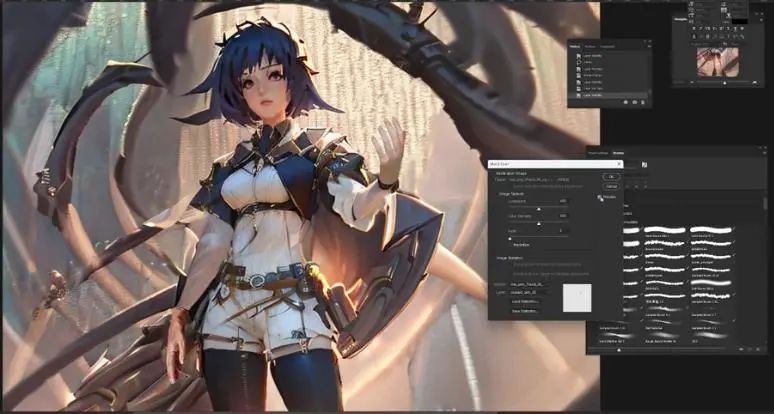
Task: Switch to the Brushes tab
Action: coord(618,153)
